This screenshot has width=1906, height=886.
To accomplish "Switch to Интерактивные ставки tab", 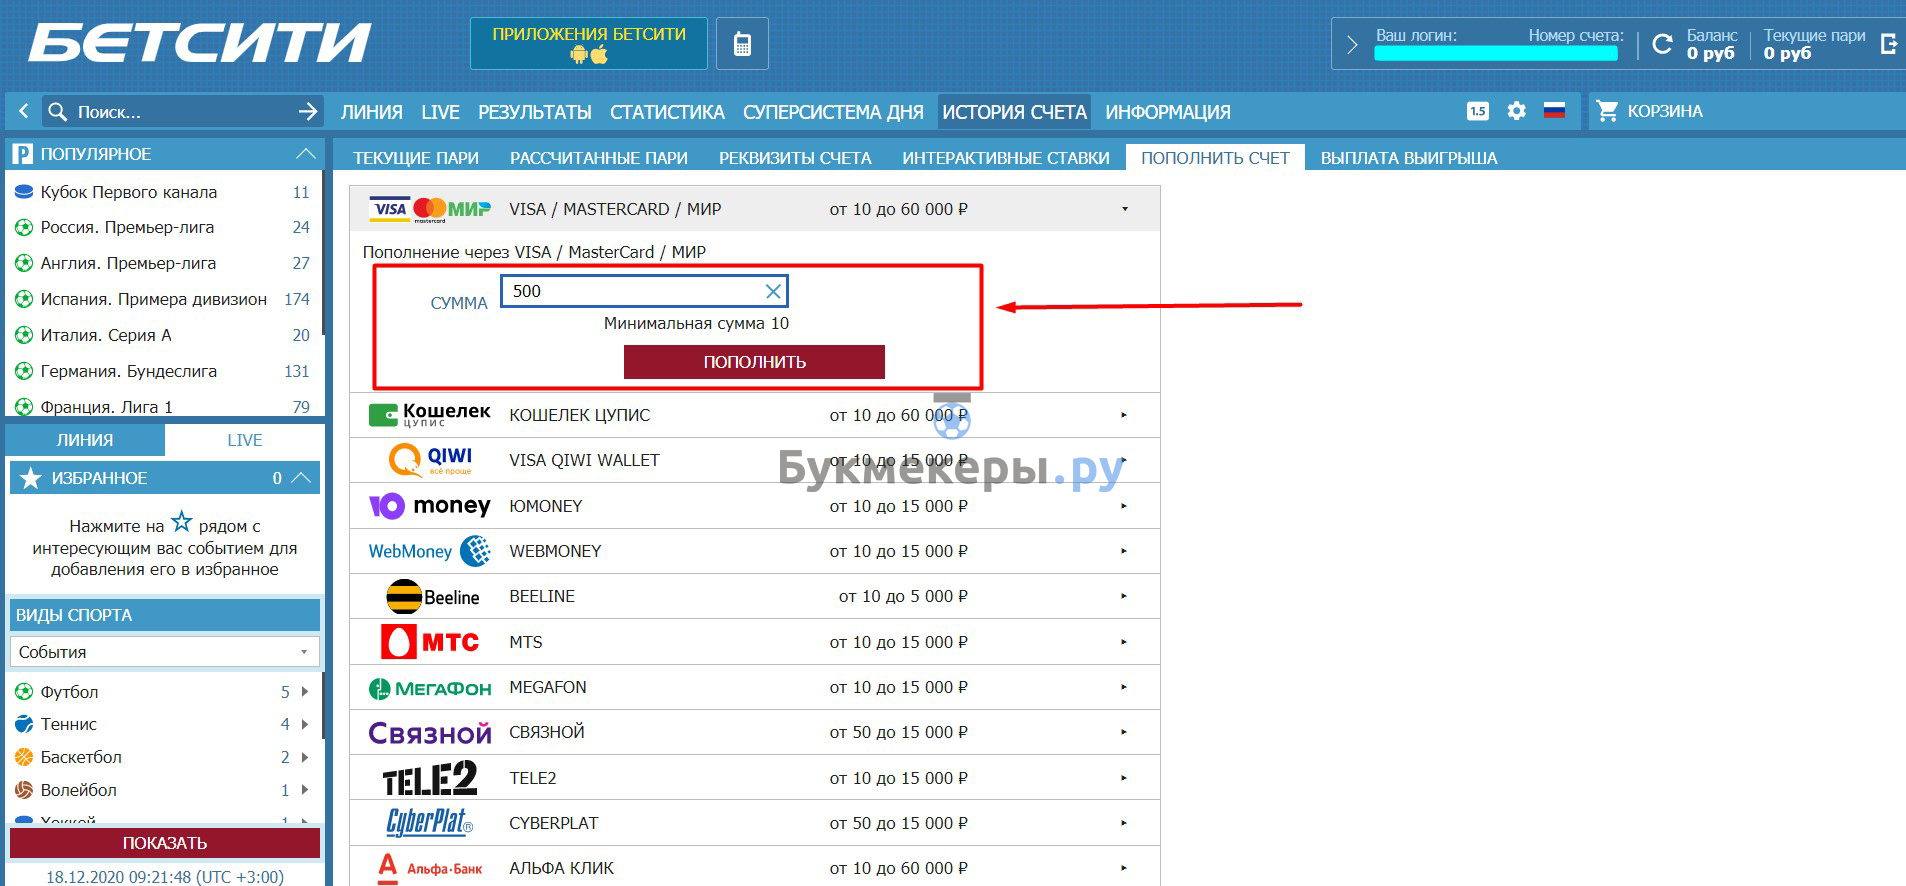I will pos(1006,158).
